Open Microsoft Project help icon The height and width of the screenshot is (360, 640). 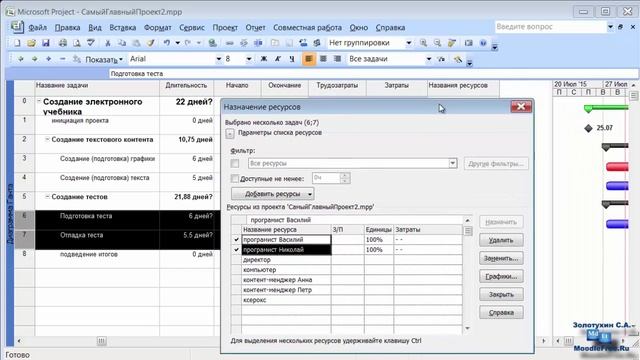click(483, 43)
